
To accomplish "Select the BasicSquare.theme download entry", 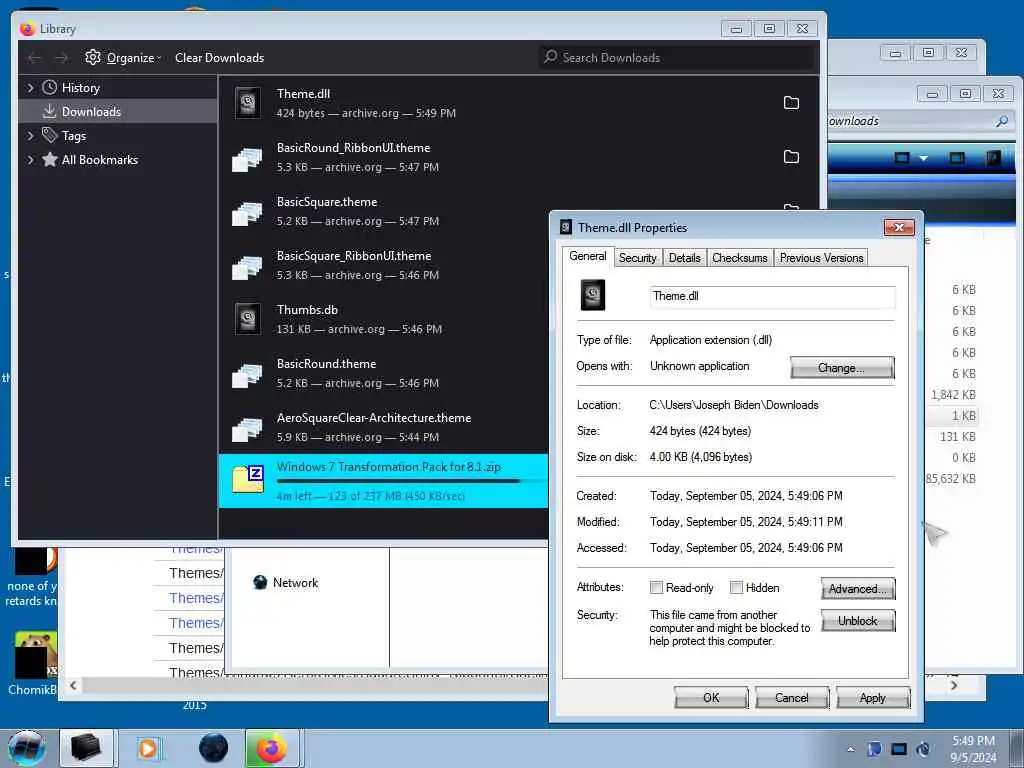I will pyautogui.click(x=383, y=212).
